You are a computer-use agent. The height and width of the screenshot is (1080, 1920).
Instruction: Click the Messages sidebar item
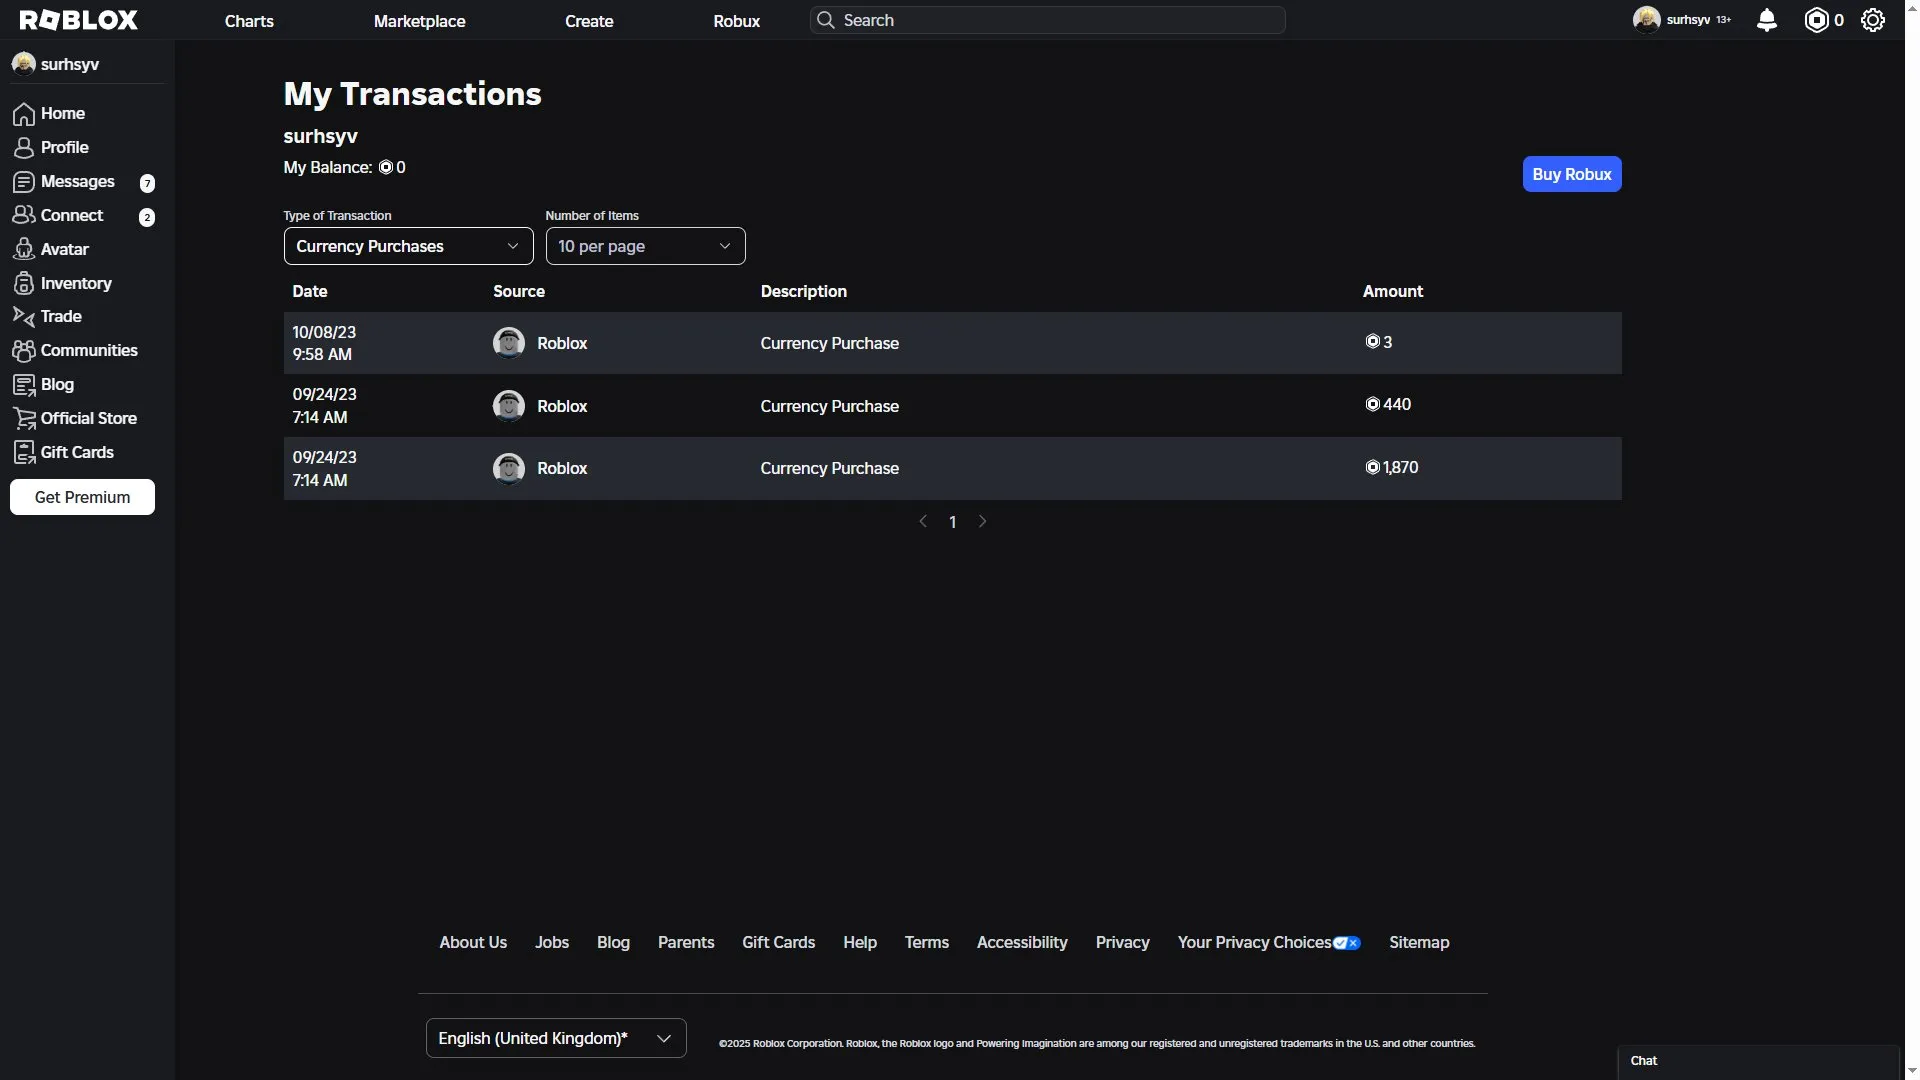(x=77, y=181)
